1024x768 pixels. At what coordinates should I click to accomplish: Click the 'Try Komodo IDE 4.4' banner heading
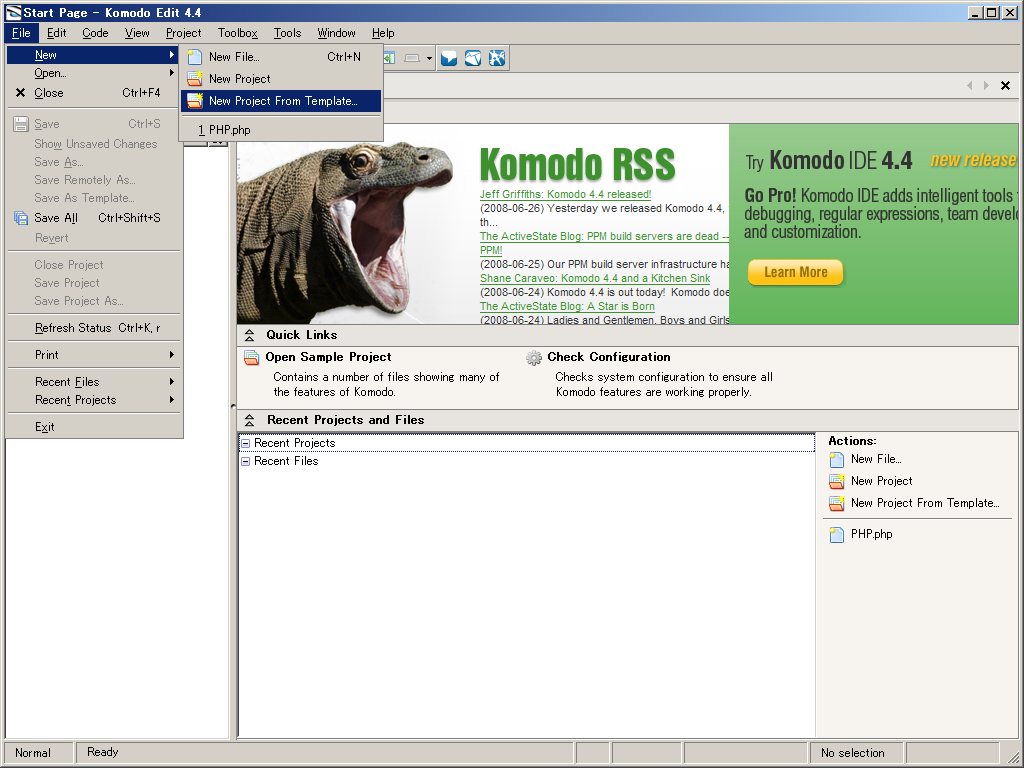[x=829, y=161]
